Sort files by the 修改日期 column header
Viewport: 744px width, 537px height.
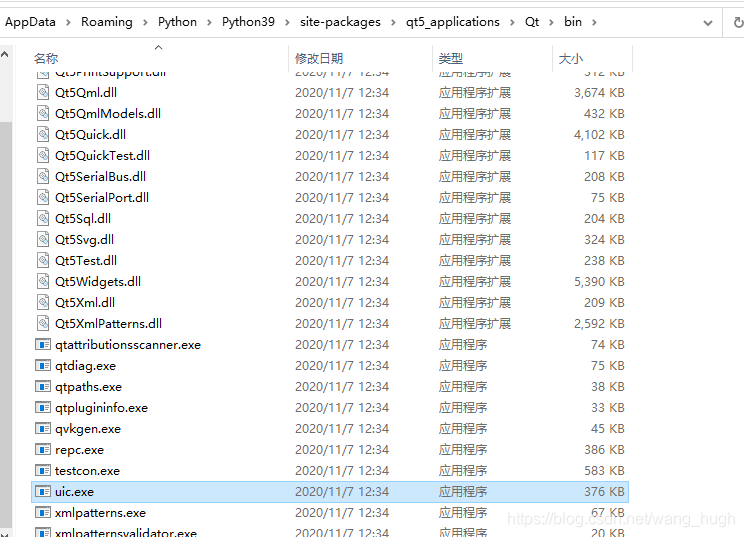tap(319, 58)
